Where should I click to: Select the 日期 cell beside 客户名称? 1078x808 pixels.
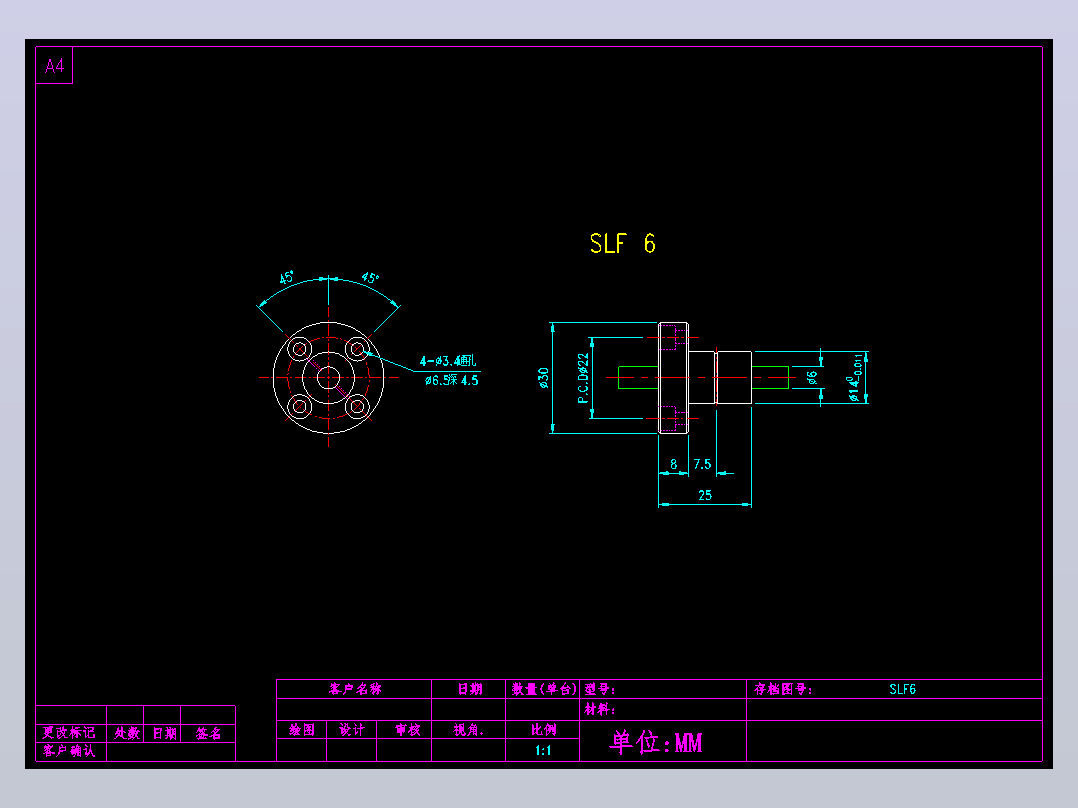[x=470, y=689]
